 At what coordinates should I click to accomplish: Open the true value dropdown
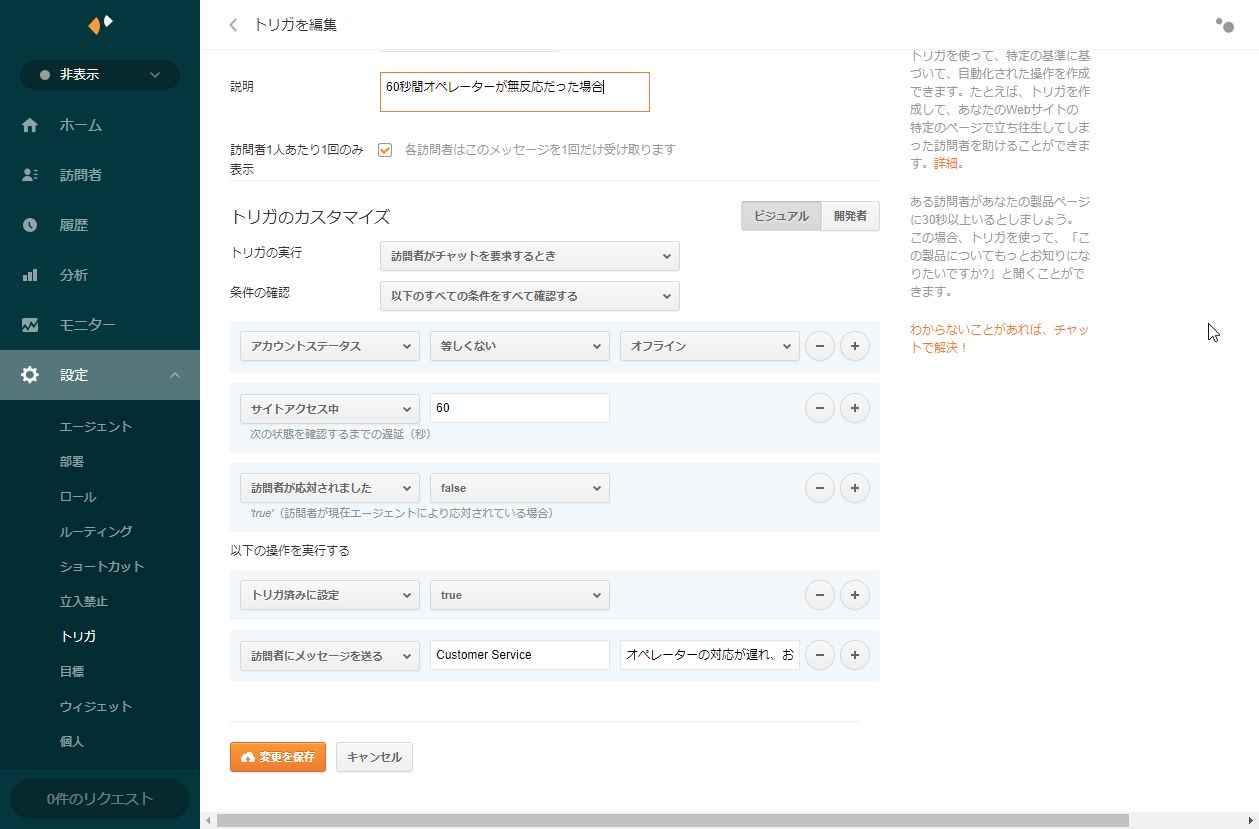tap(520, 595)
